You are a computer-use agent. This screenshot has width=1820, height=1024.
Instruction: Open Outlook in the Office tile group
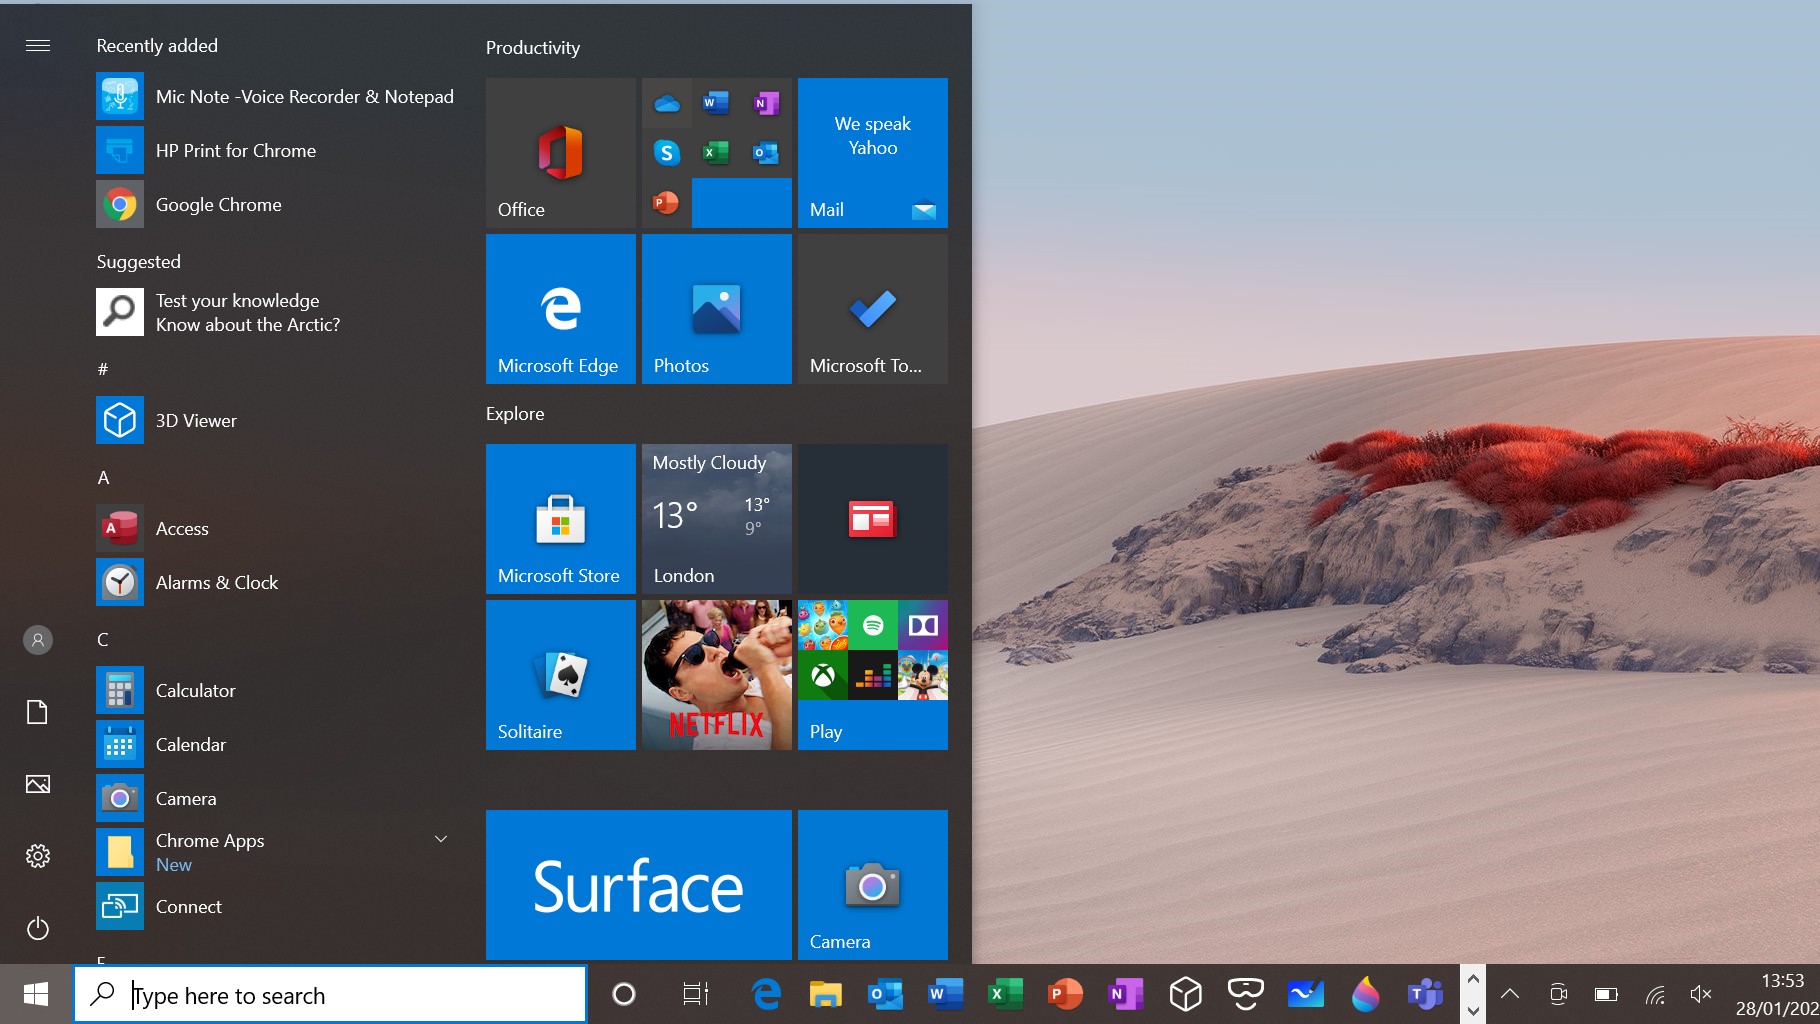pyautogui.click(x=767, y=153)
